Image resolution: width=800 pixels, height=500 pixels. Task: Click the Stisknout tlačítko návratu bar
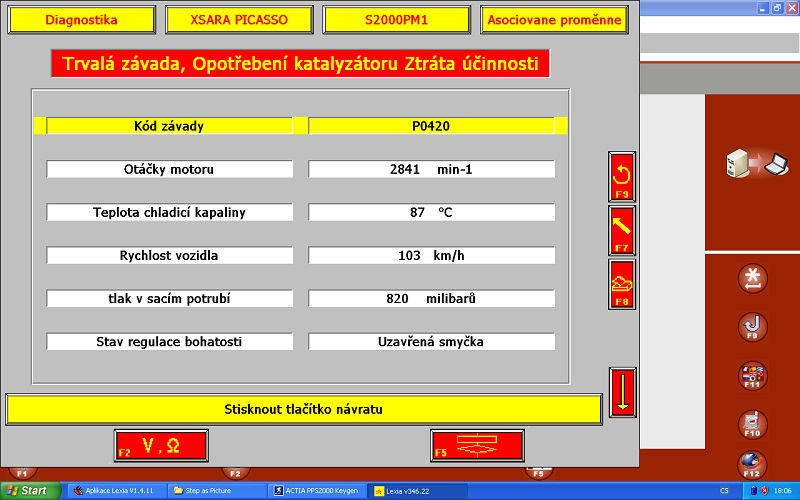(304, 409)
